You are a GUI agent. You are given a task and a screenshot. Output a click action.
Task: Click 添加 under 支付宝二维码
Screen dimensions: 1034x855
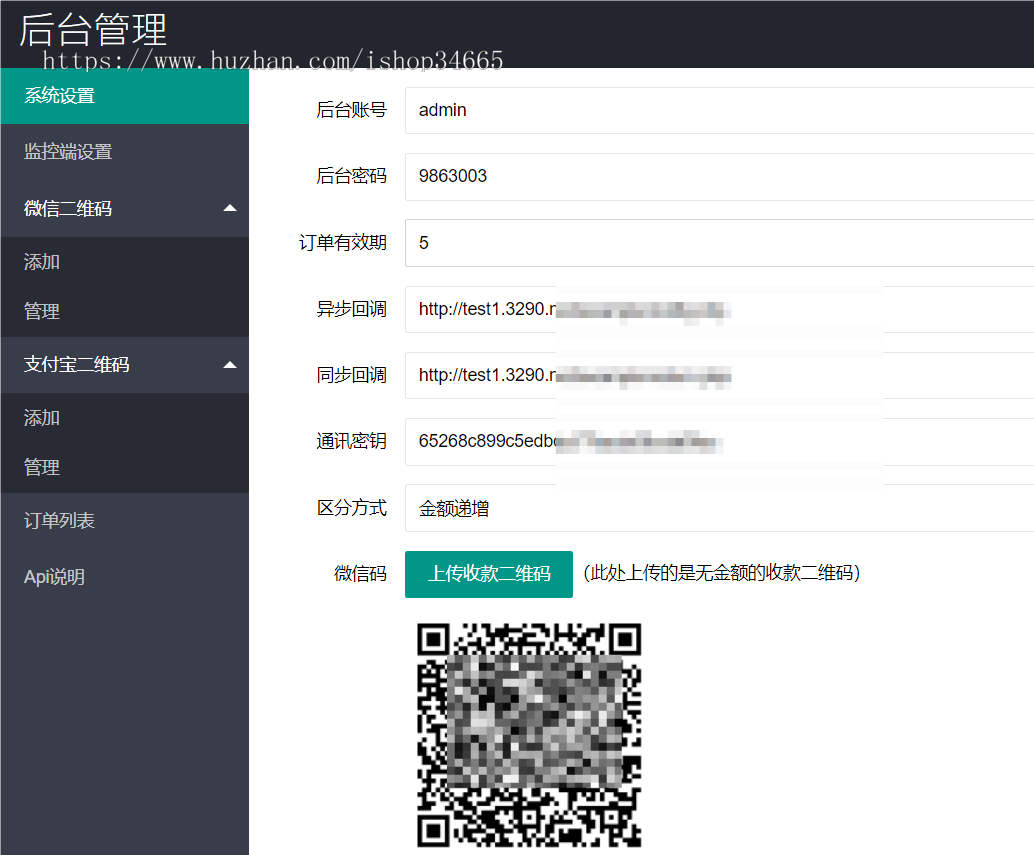(125, 418)
